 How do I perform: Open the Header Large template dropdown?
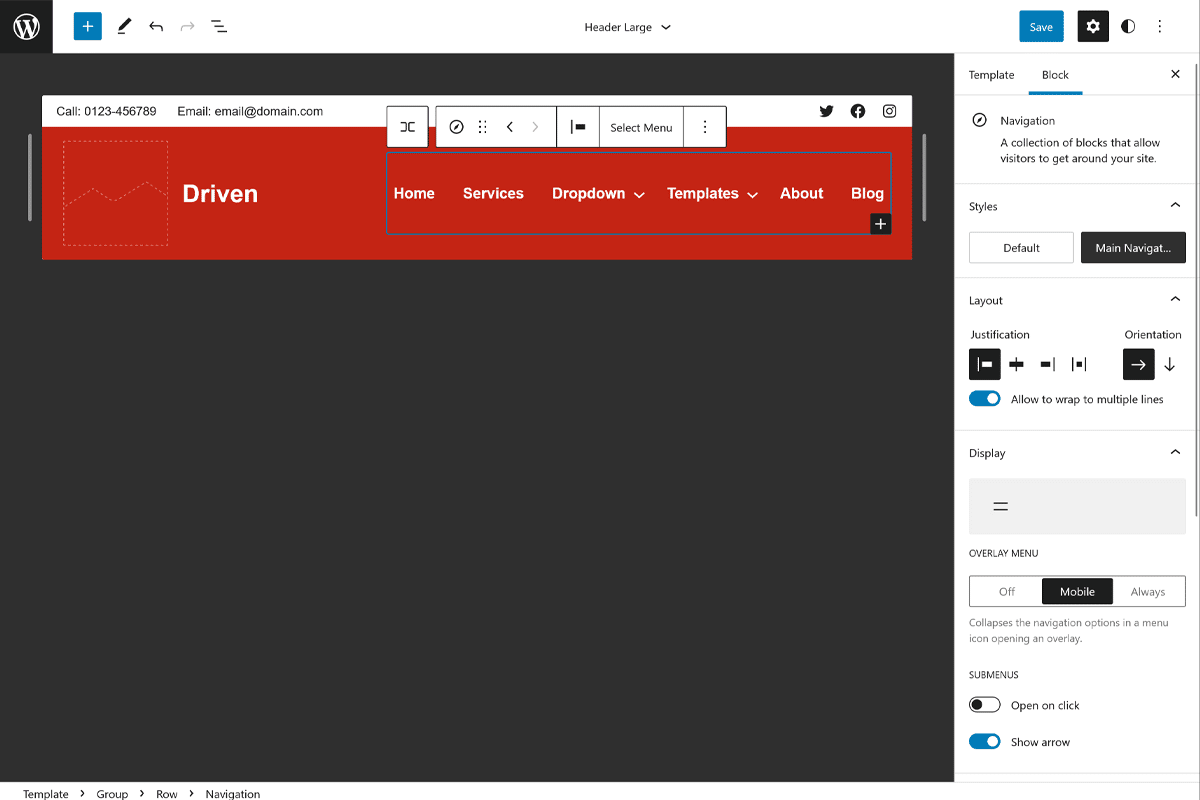click(627, 27)
